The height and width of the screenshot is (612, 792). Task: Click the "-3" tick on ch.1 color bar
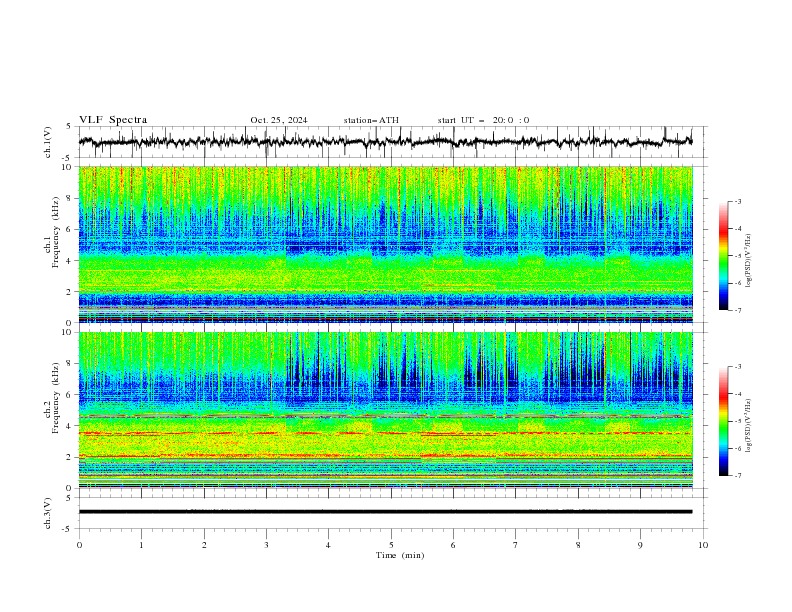click(738, 201)
